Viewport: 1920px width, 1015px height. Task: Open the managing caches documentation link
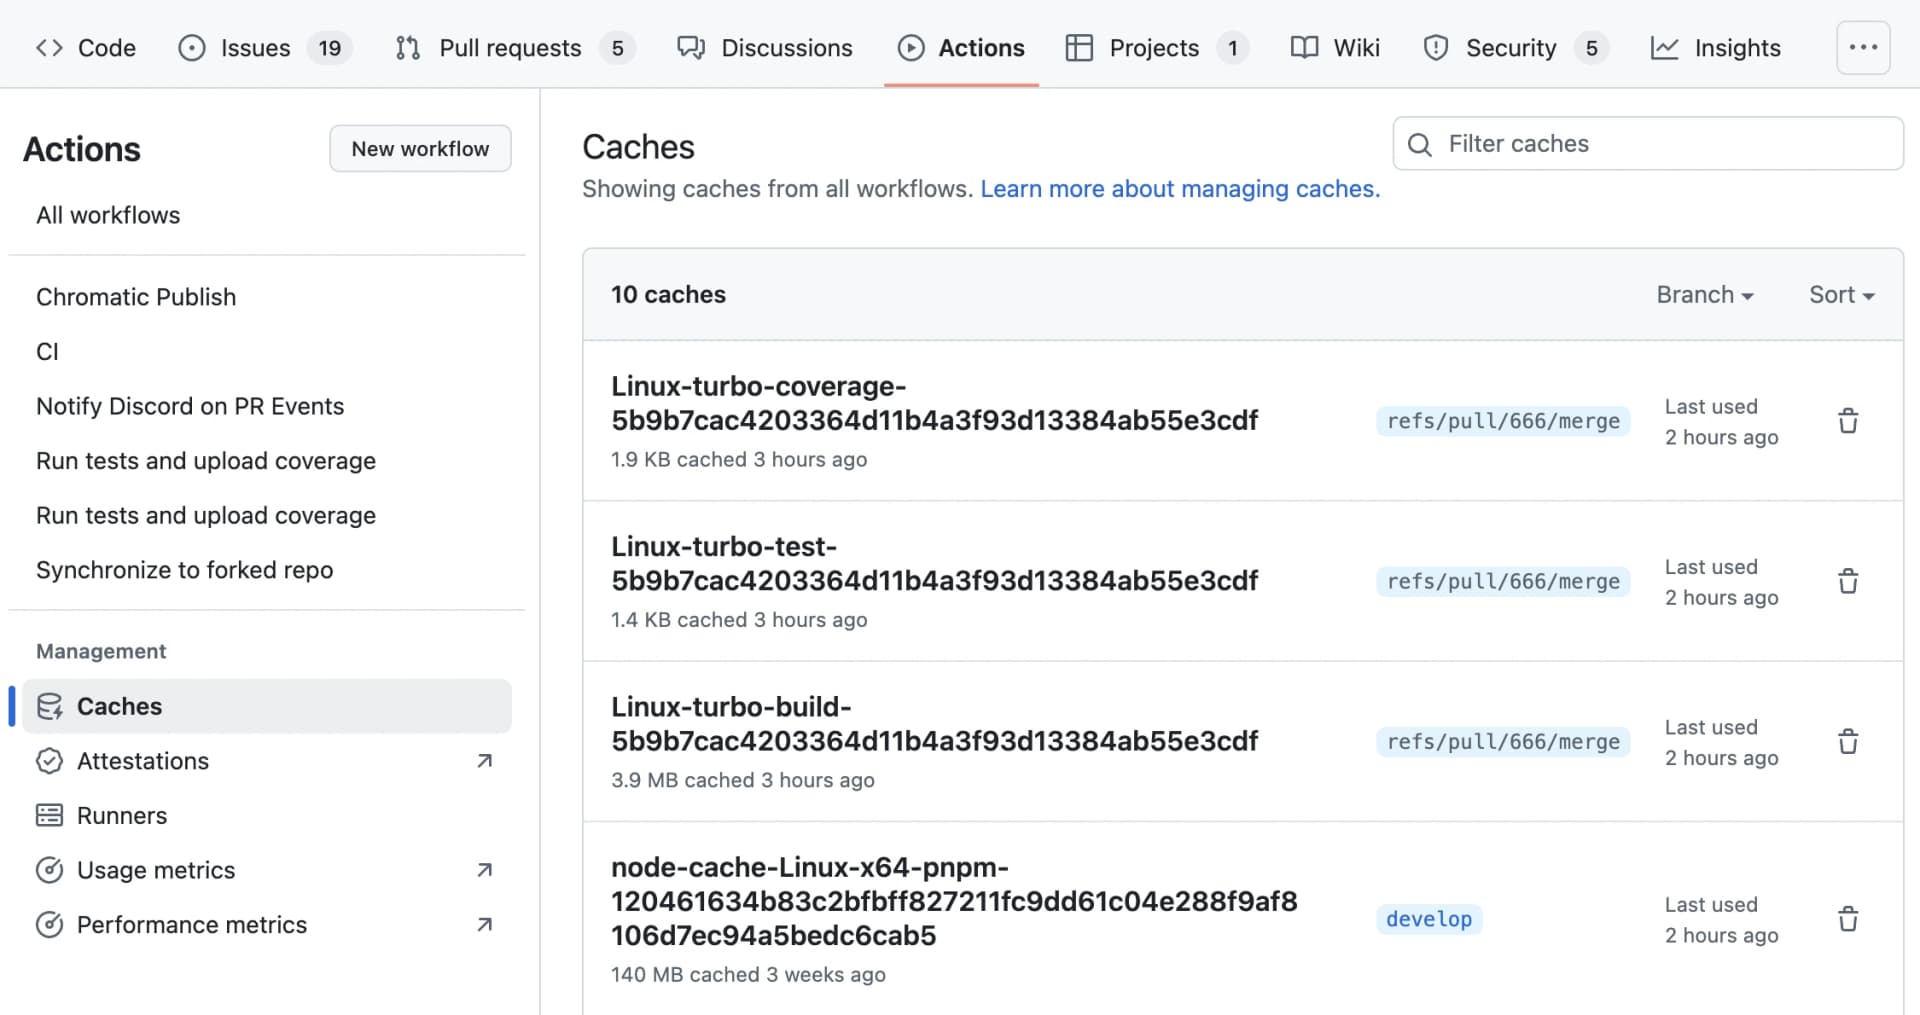tap(1180, 188)
